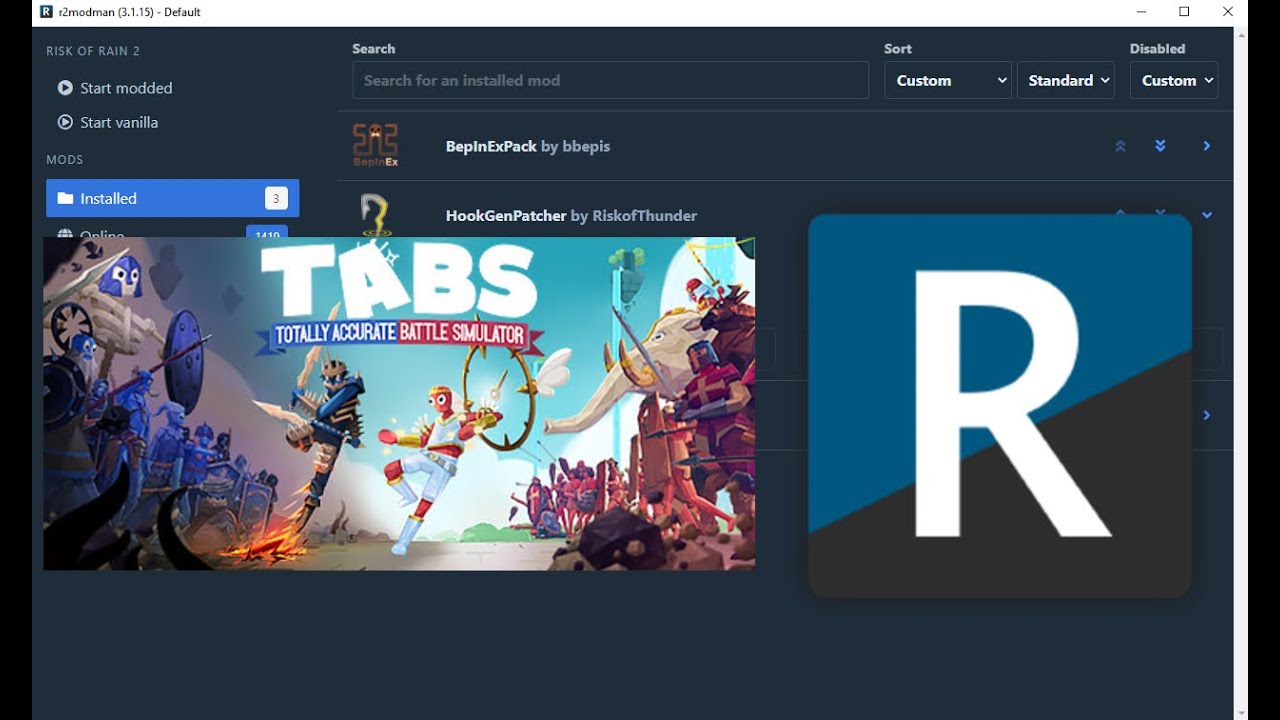
Task: Click the Disabled label above dropdown
Action: point(1157,48)
